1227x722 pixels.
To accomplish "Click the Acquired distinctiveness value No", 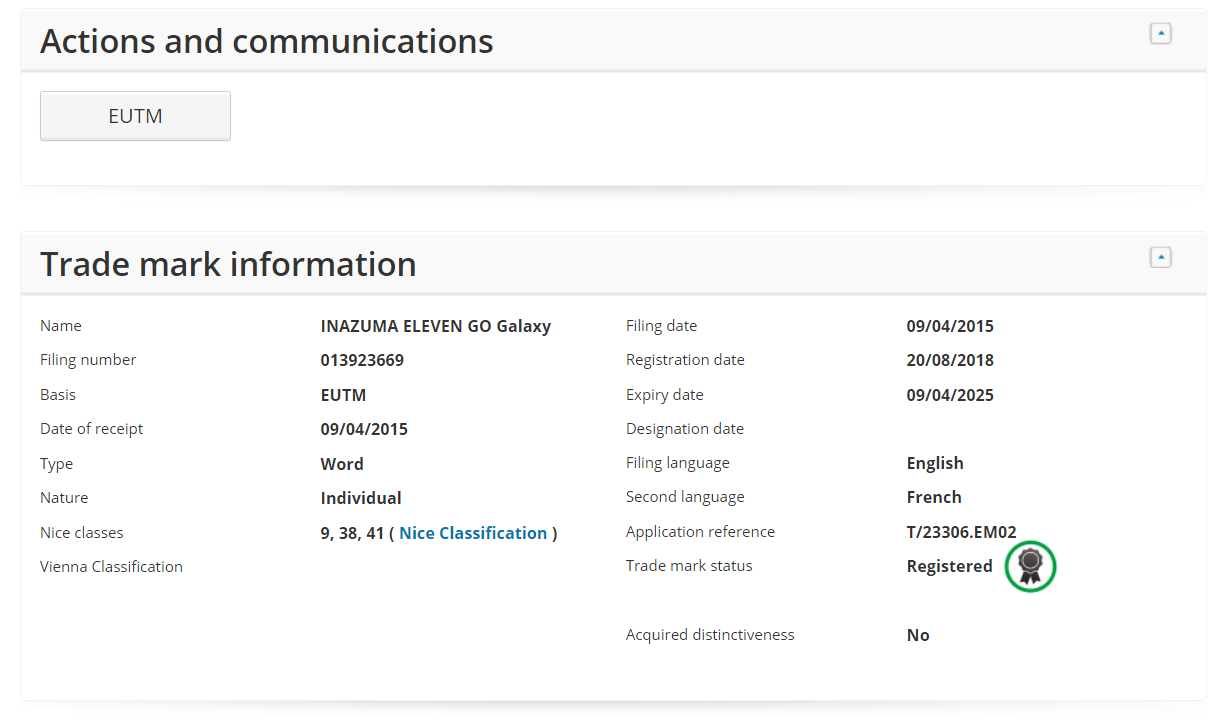I will point(918,635).
